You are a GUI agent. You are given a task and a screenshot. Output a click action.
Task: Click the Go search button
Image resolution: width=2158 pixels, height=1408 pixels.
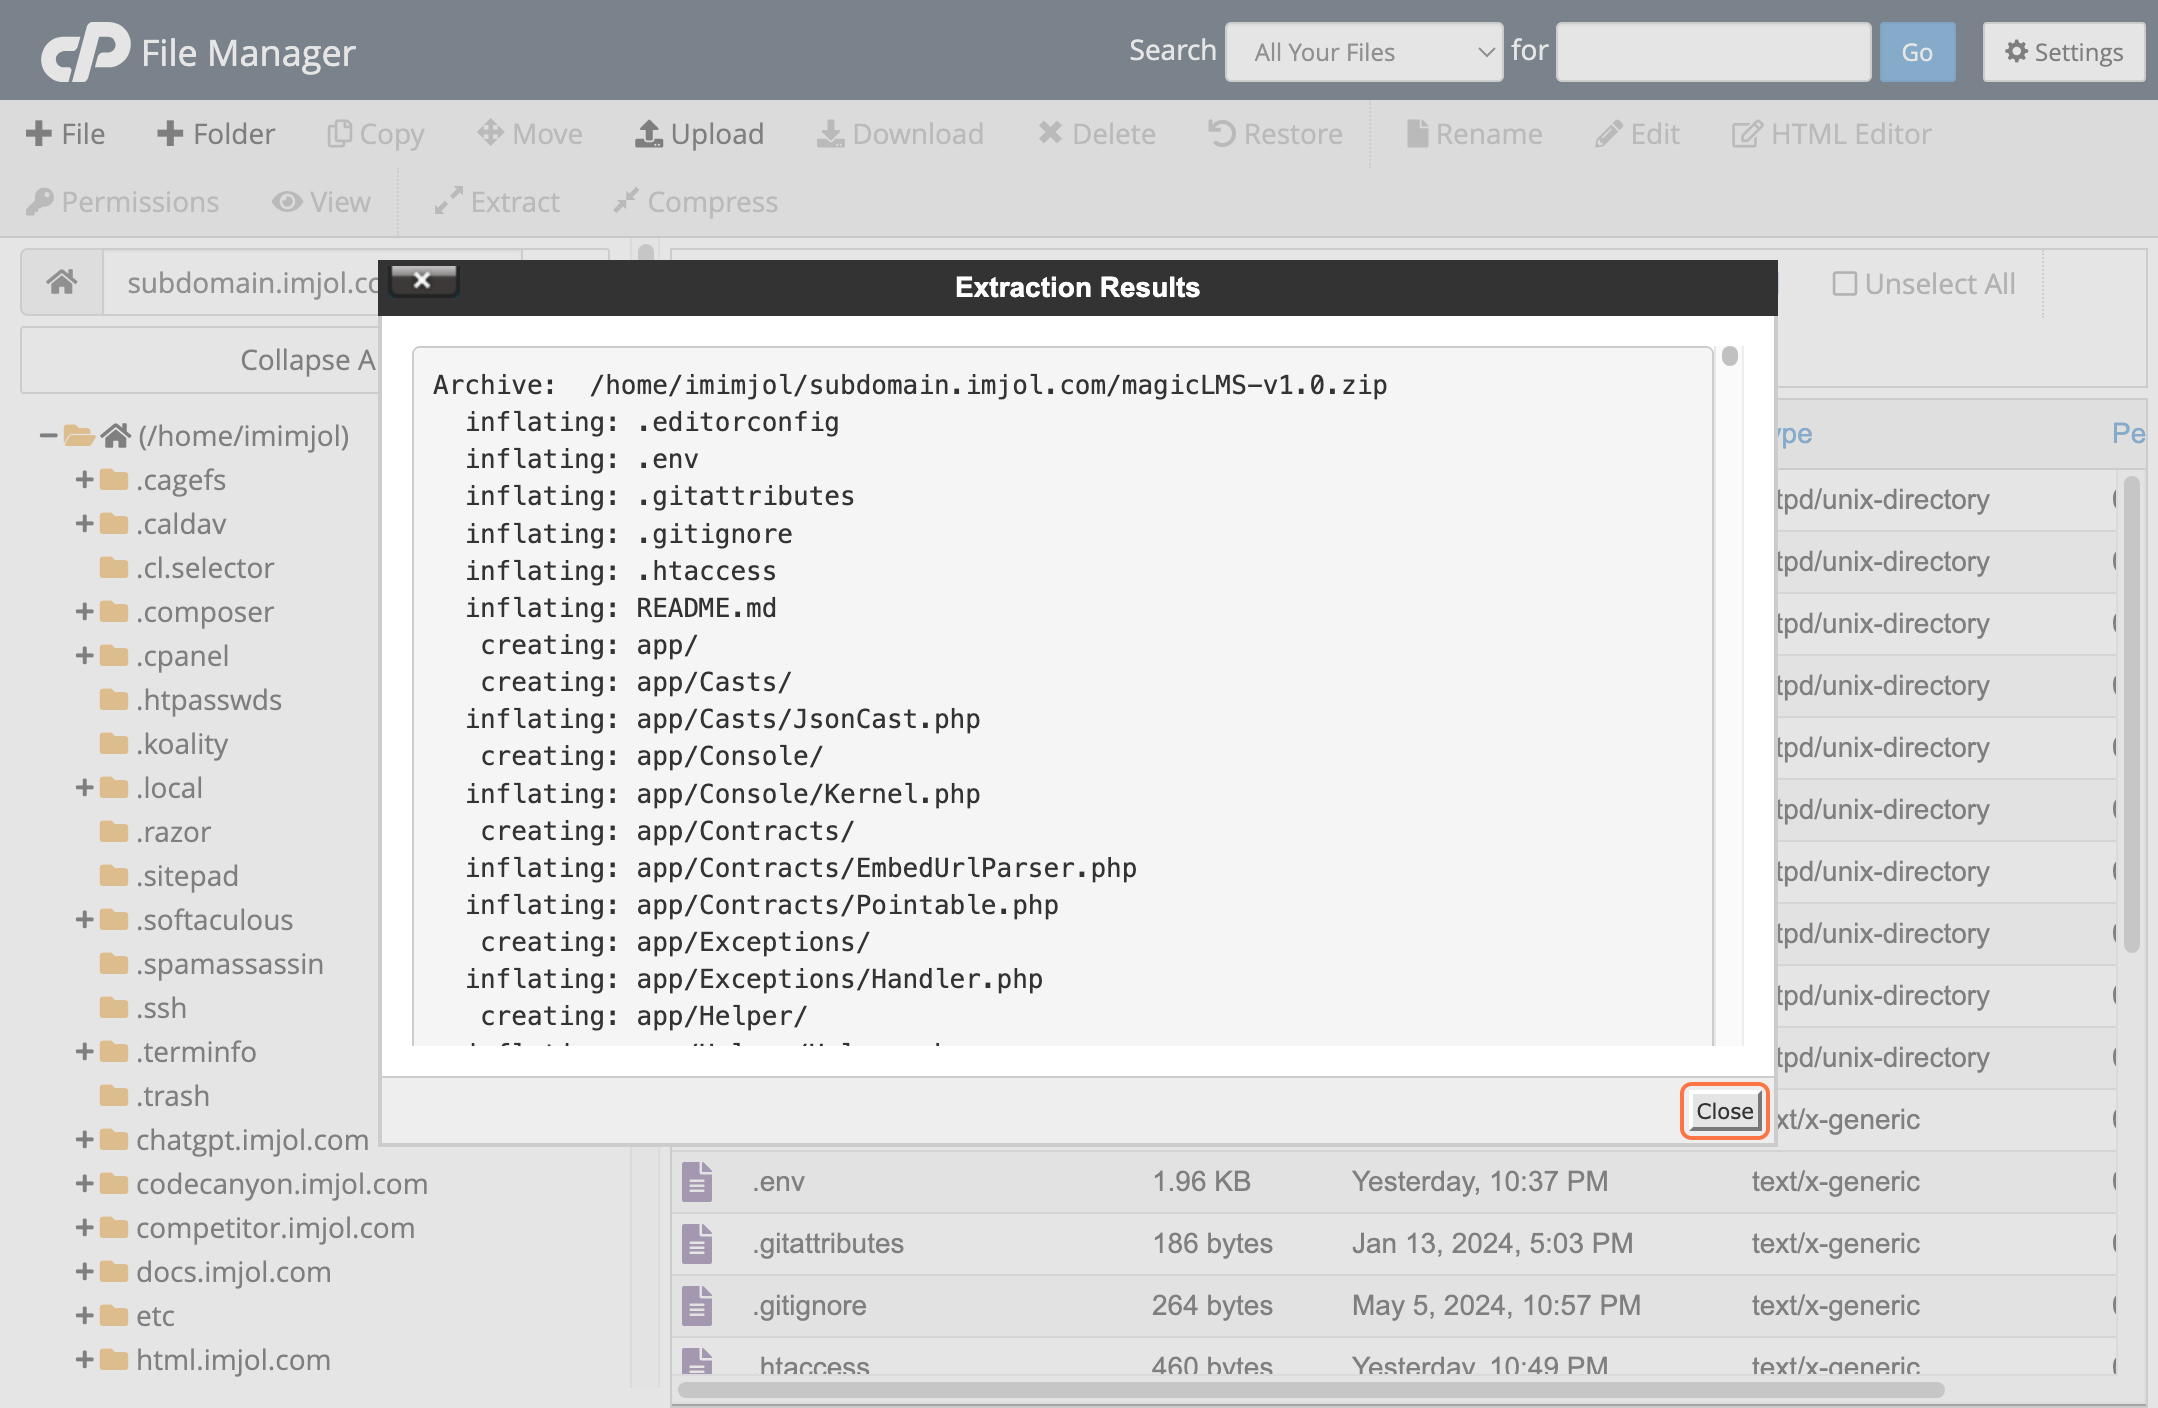1917,52
